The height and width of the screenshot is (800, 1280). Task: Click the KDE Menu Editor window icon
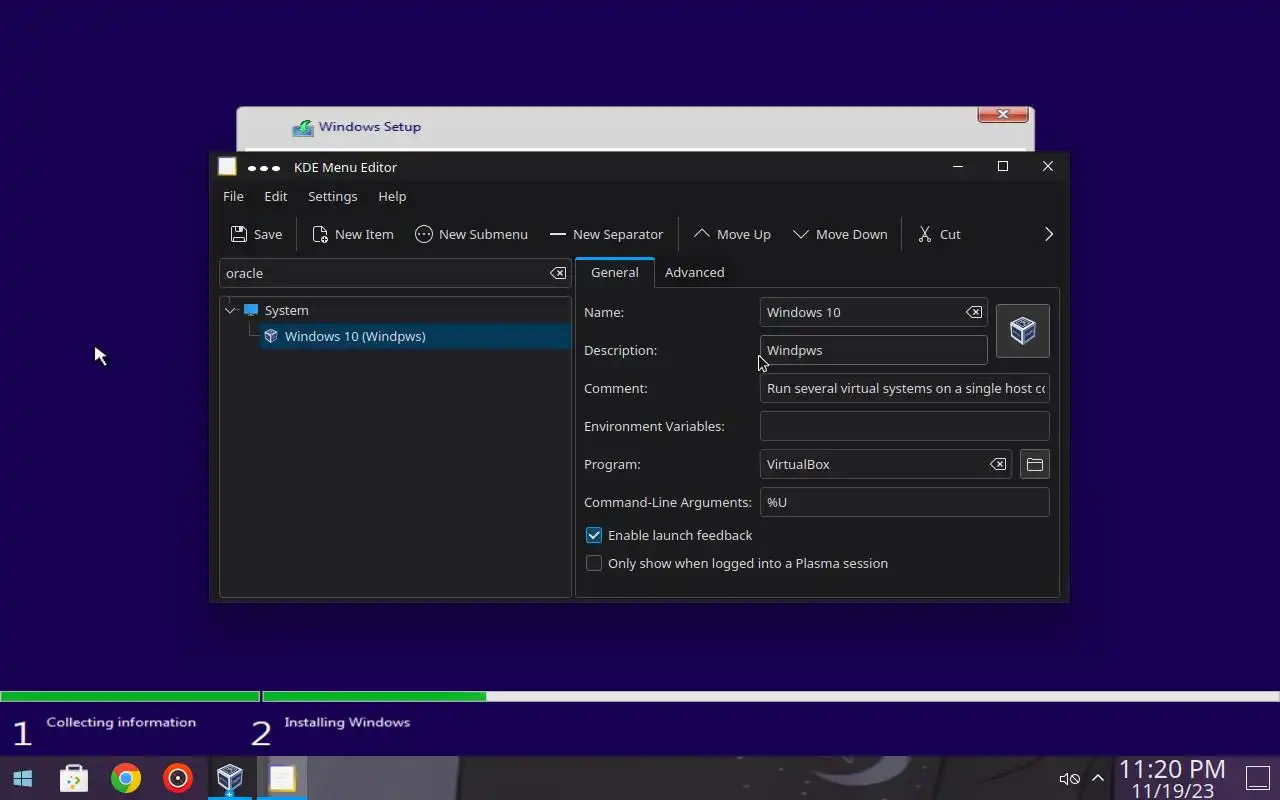click(x=227, y=167)
